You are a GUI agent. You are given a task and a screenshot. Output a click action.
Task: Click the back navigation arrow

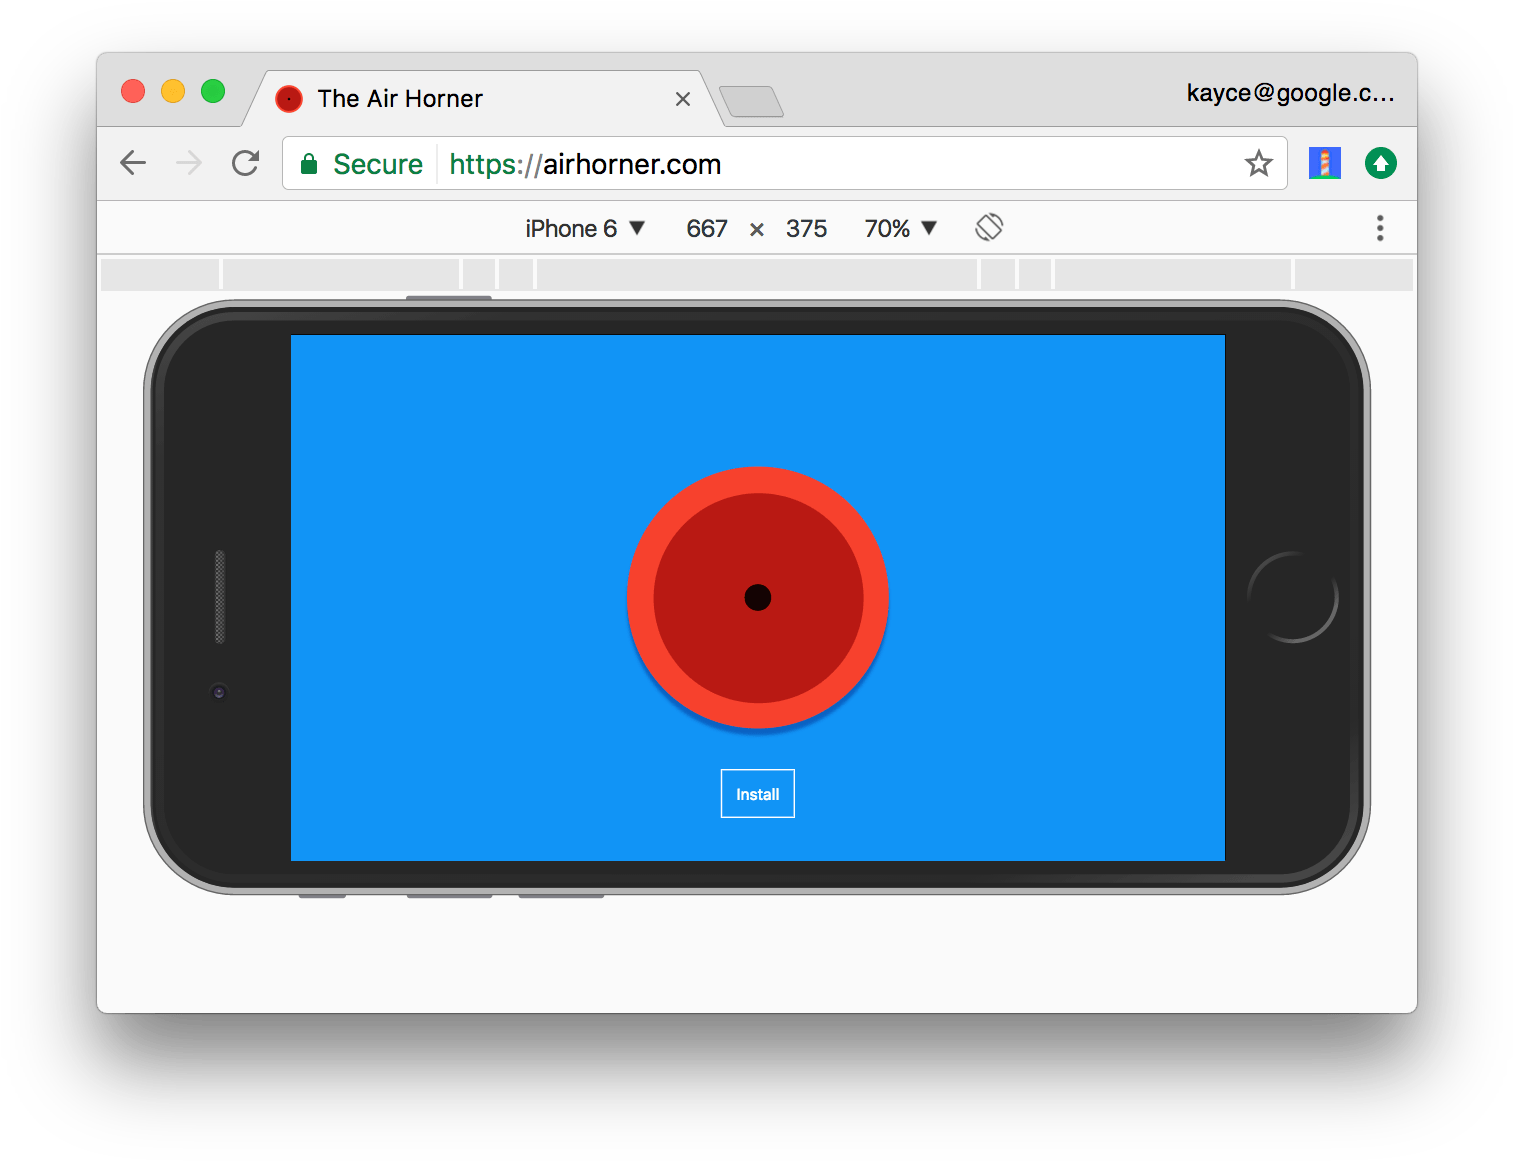point(133,163)
